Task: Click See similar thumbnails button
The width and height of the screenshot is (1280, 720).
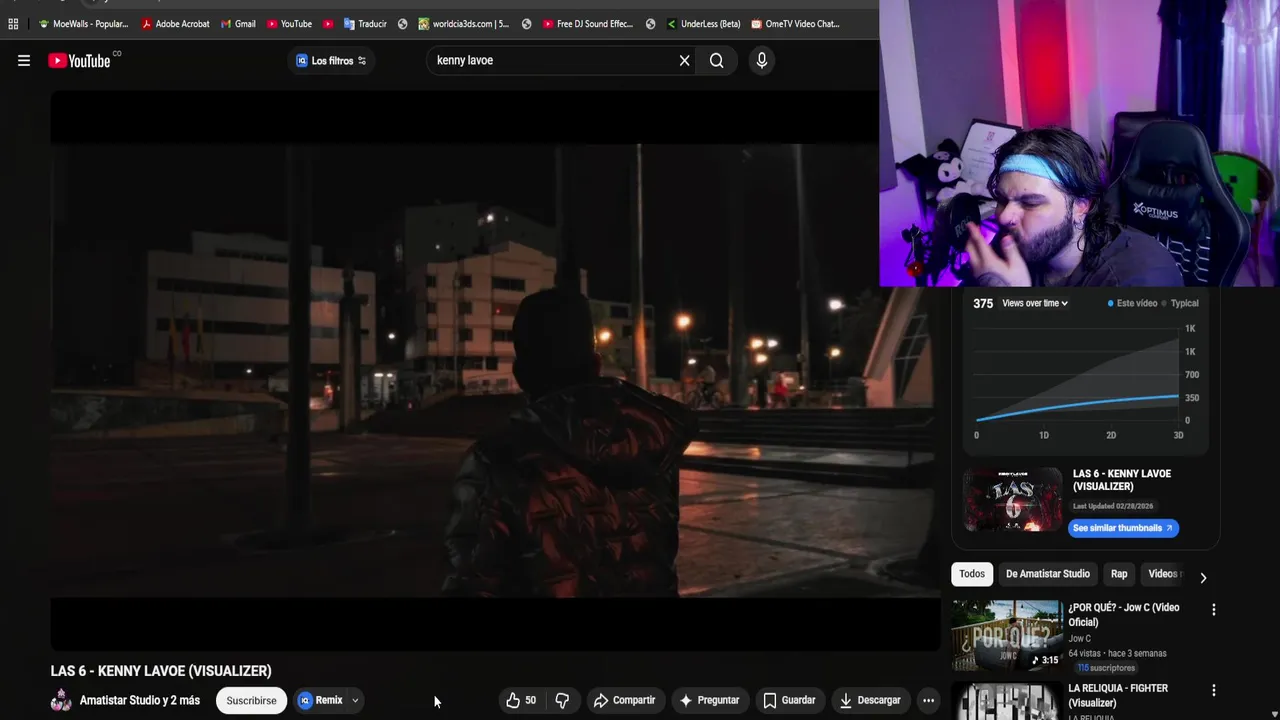Action: click(x=1123, y=528)
